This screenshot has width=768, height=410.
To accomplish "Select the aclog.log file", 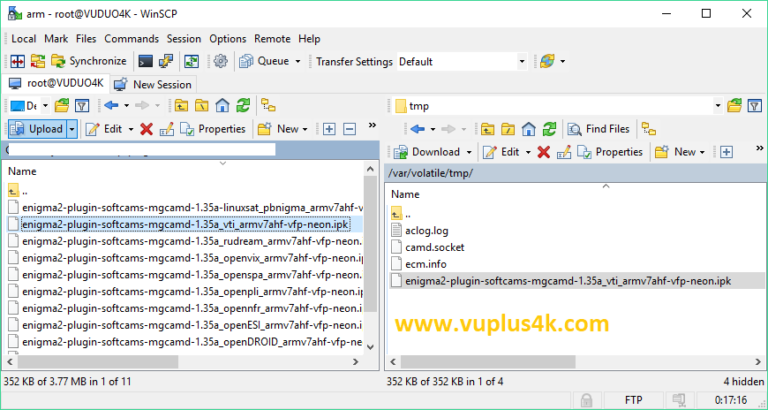I will pyautogui.click(x=427, y=230).
